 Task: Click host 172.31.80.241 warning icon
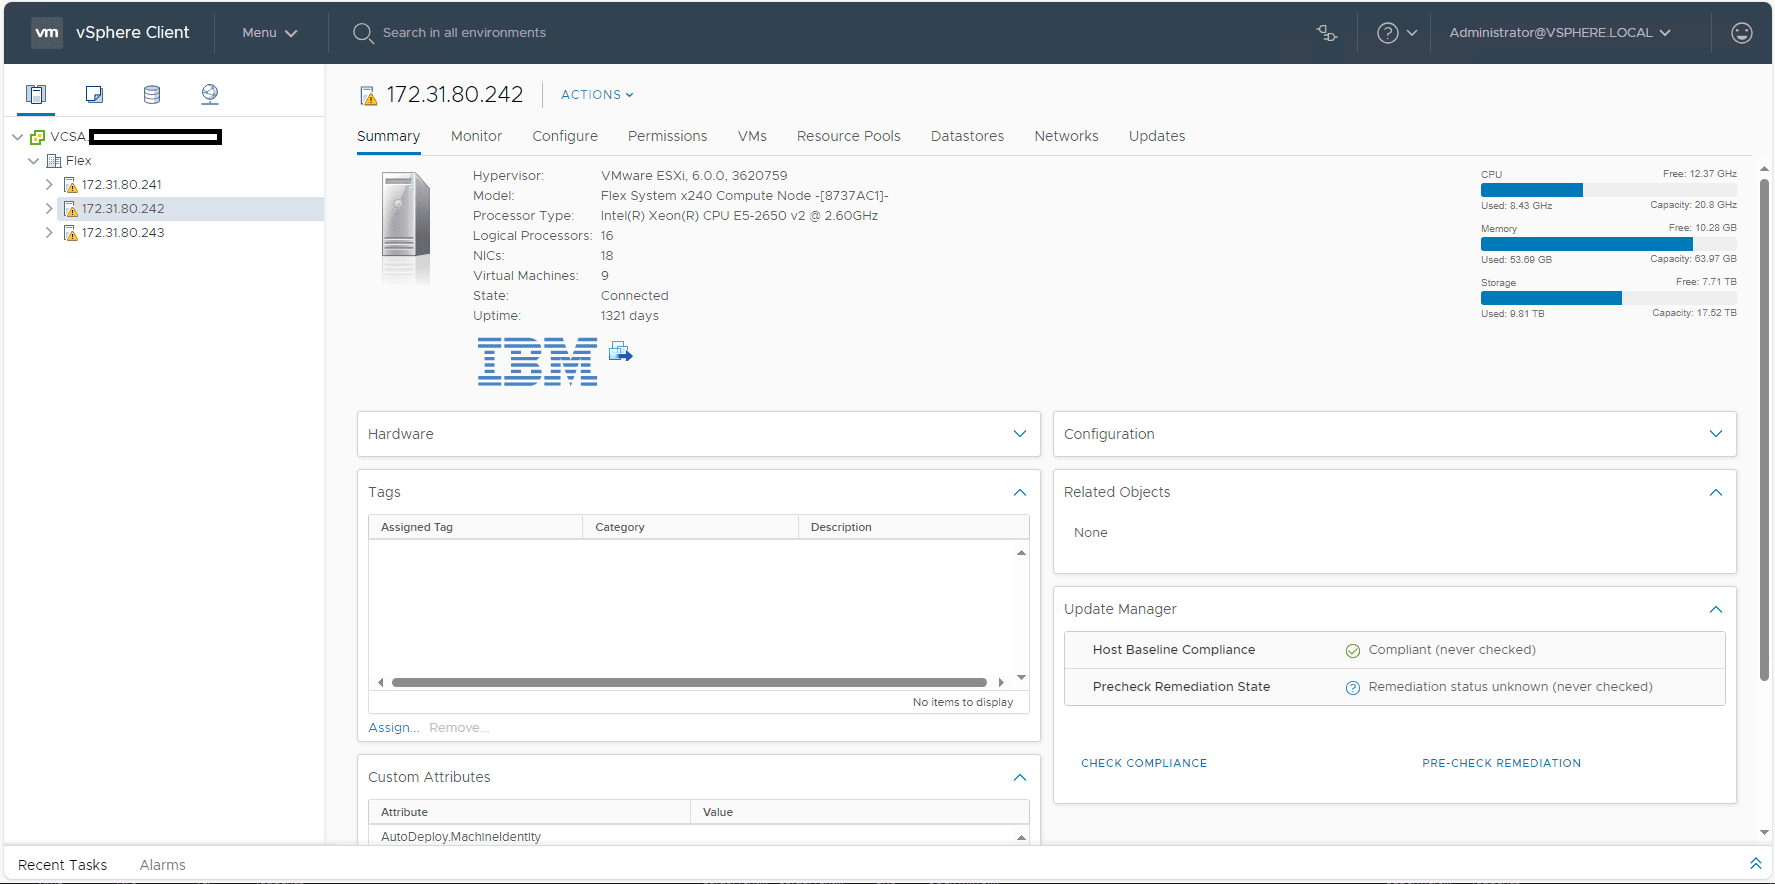(x=70, y=185)
